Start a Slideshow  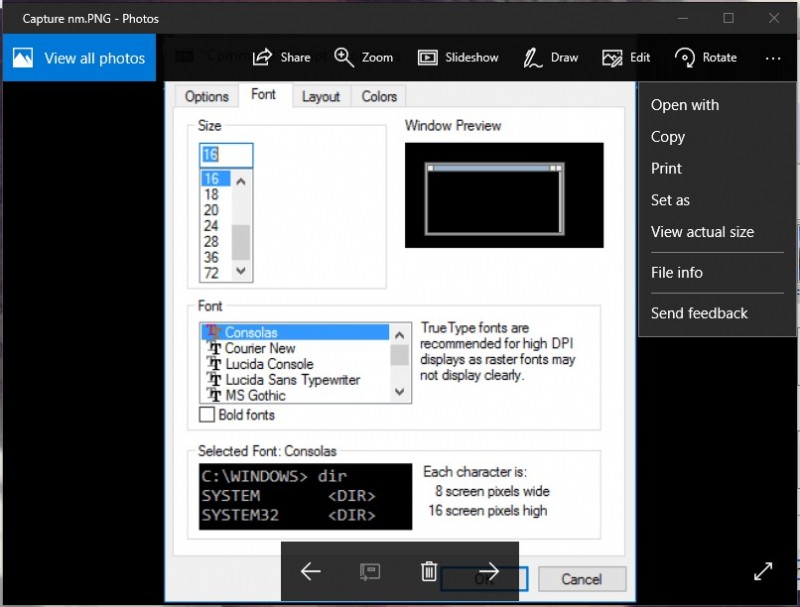click(x=459, y=57)
